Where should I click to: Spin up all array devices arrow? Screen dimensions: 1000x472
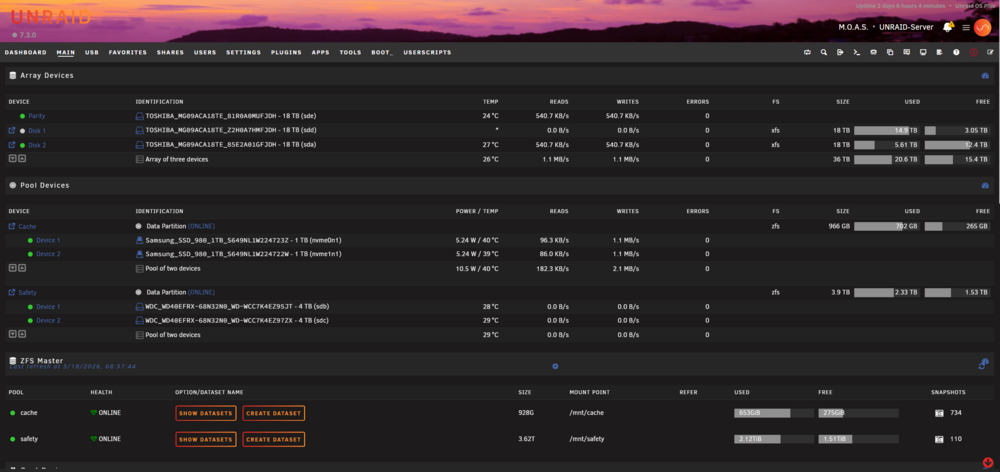22,159
